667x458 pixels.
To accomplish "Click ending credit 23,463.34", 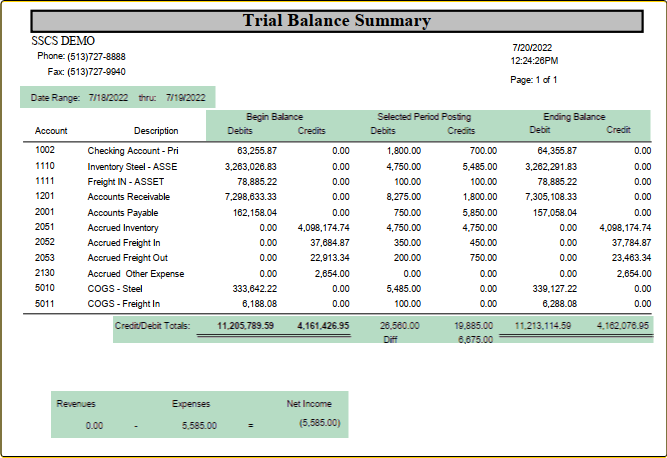I will [631, 258].
